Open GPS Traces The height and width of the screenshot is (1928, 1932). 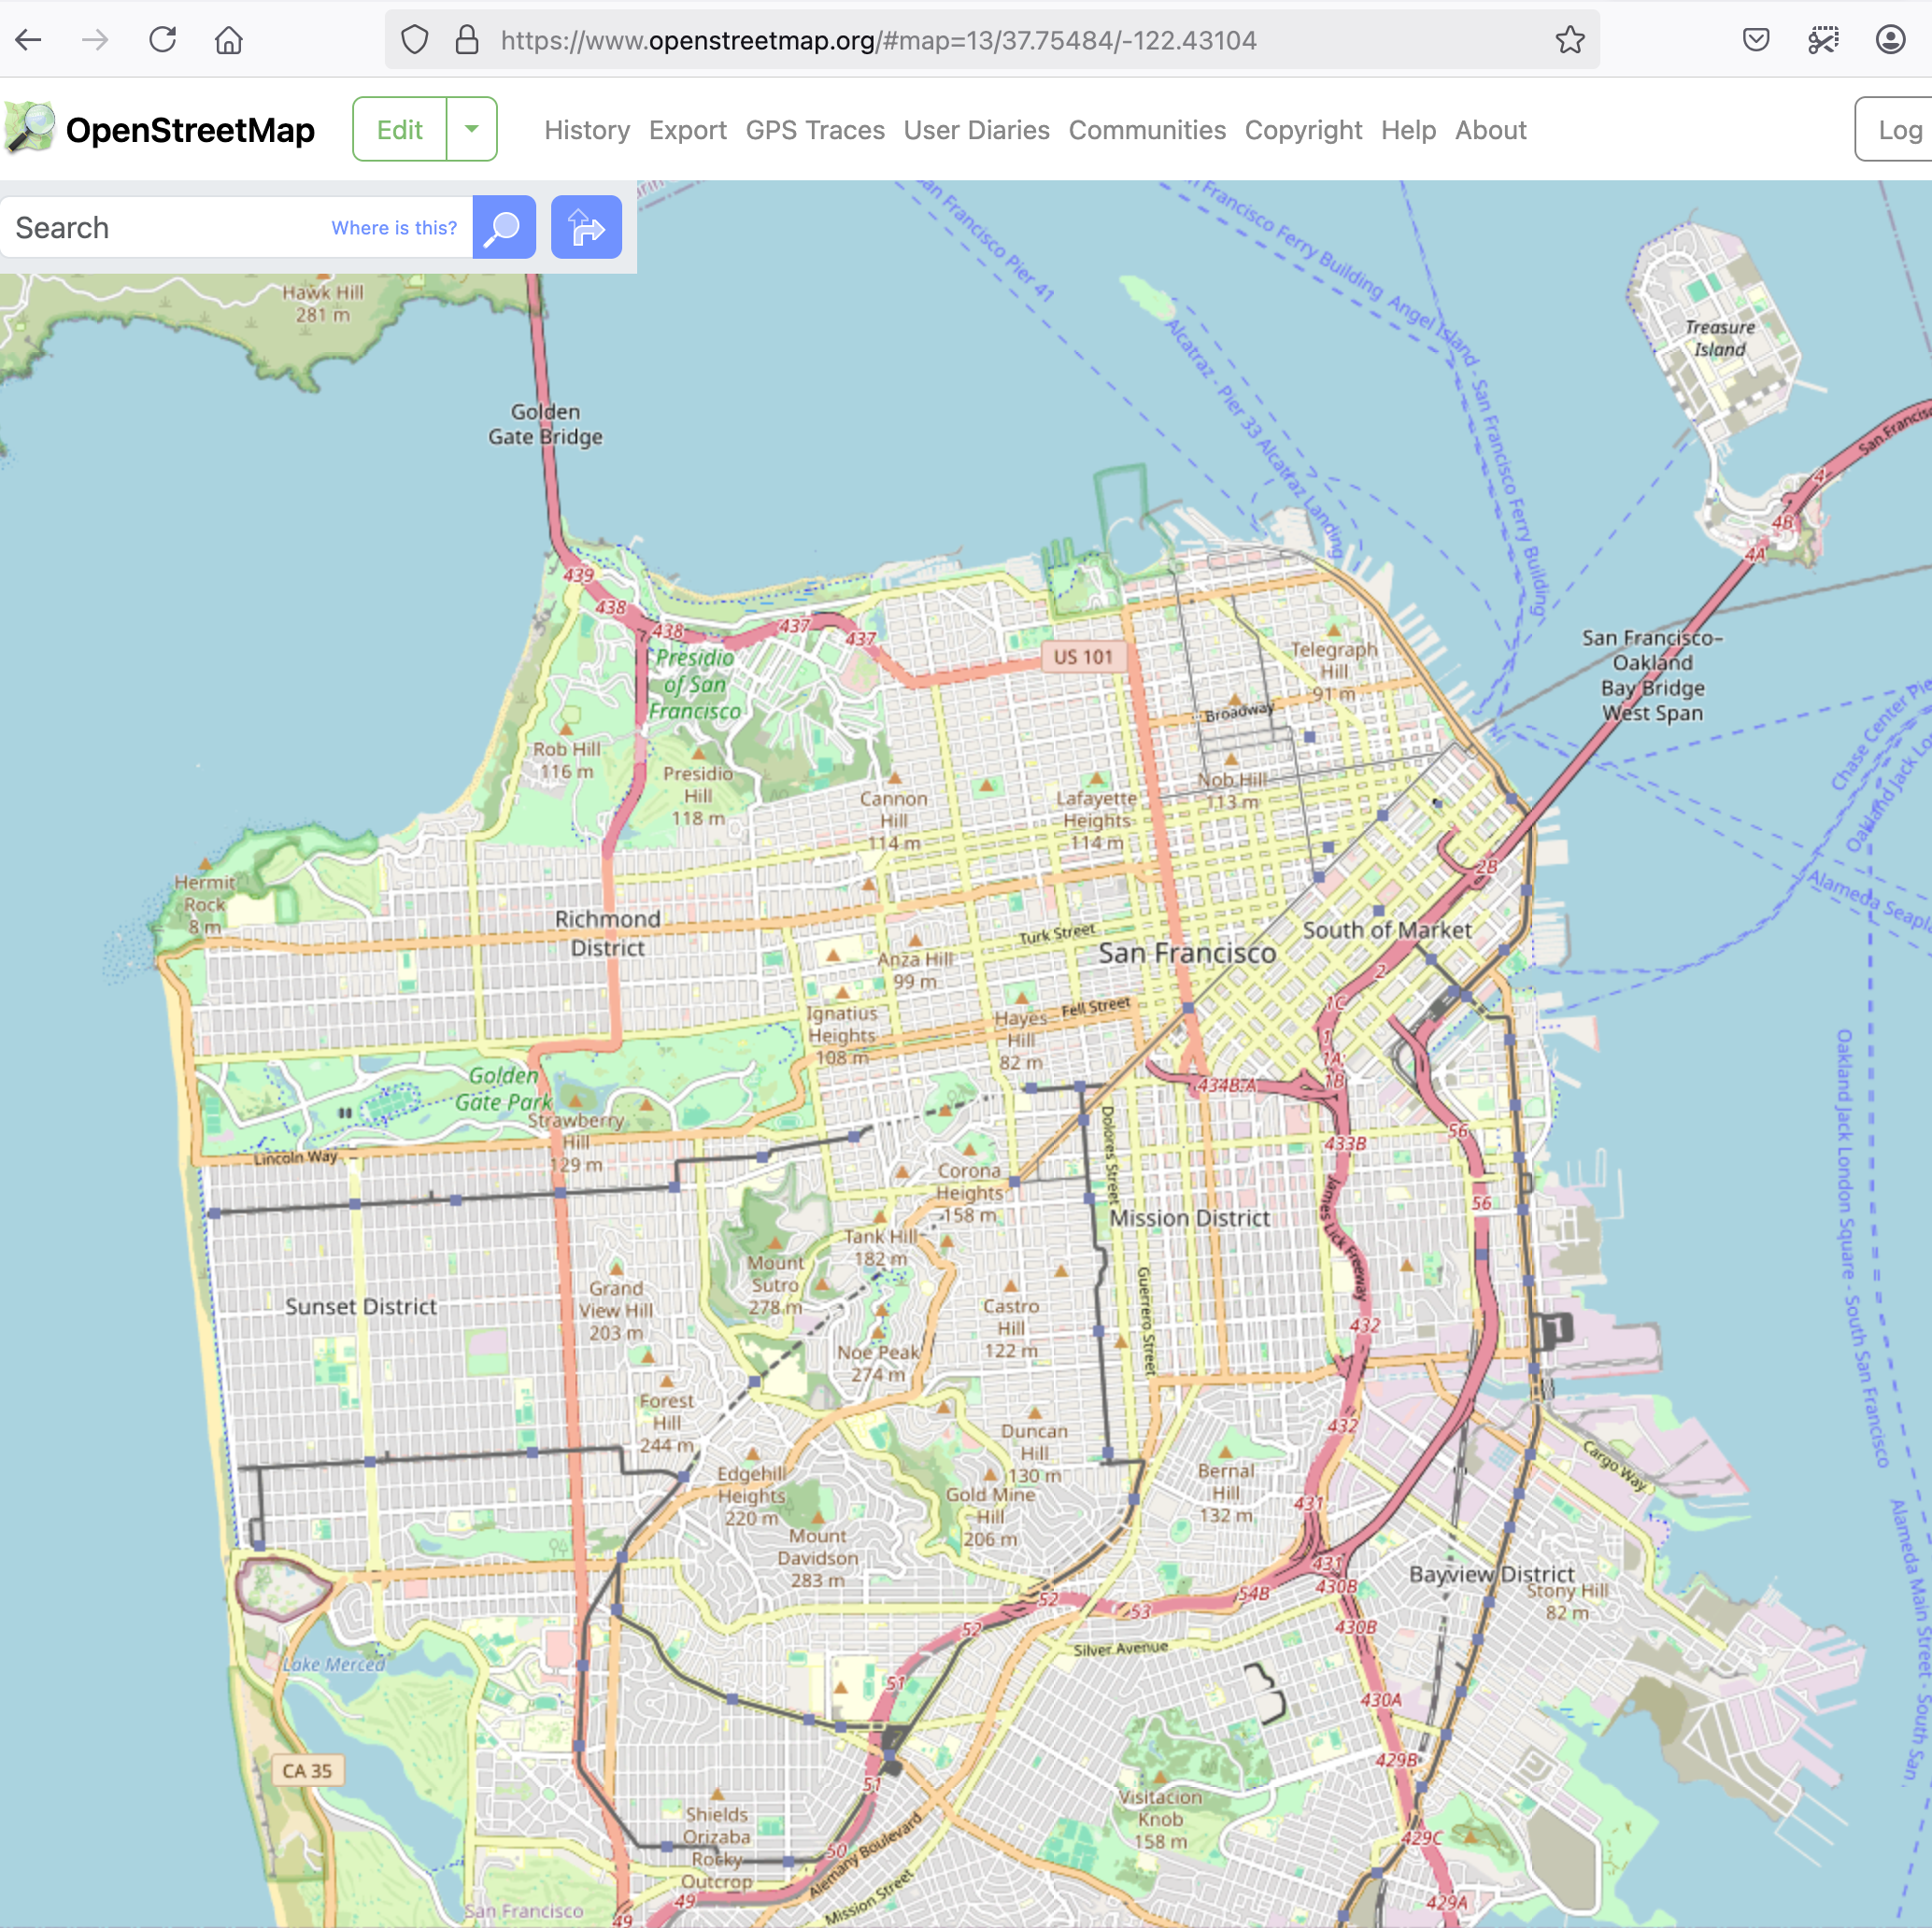click(x=815, y=130)
